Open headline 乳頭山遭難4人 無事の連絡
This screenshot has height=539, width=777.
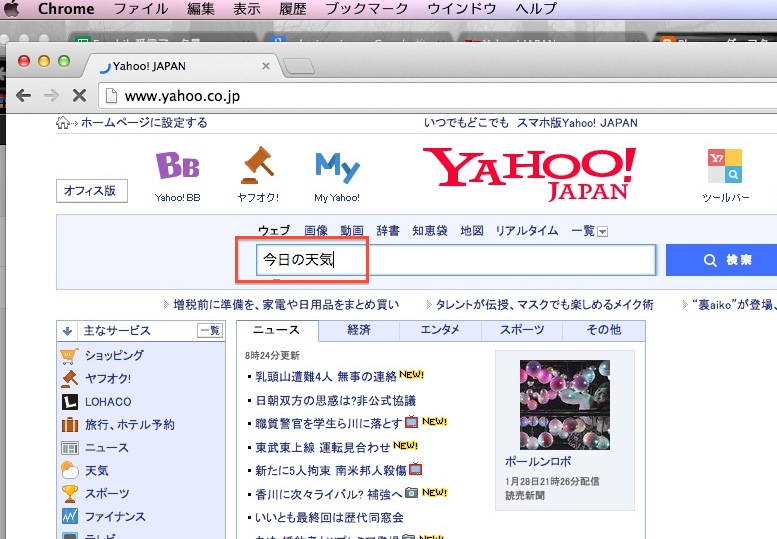coord(326,377)
